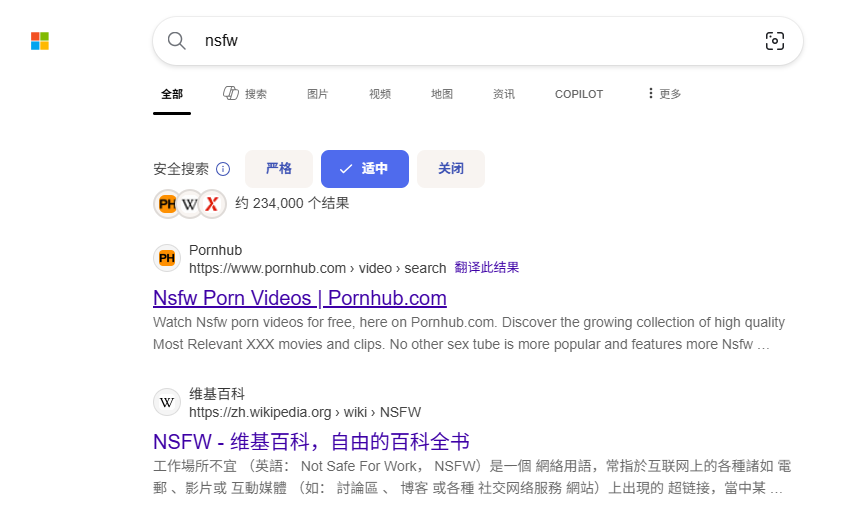
Task: Click the 工作場所不宜 snippet text
Action: [x=472, y=477]
